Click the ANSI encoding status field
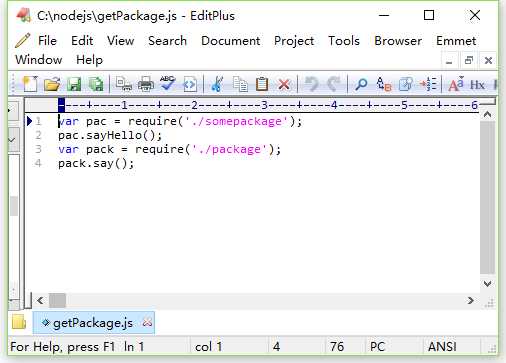 click(442, 347)
